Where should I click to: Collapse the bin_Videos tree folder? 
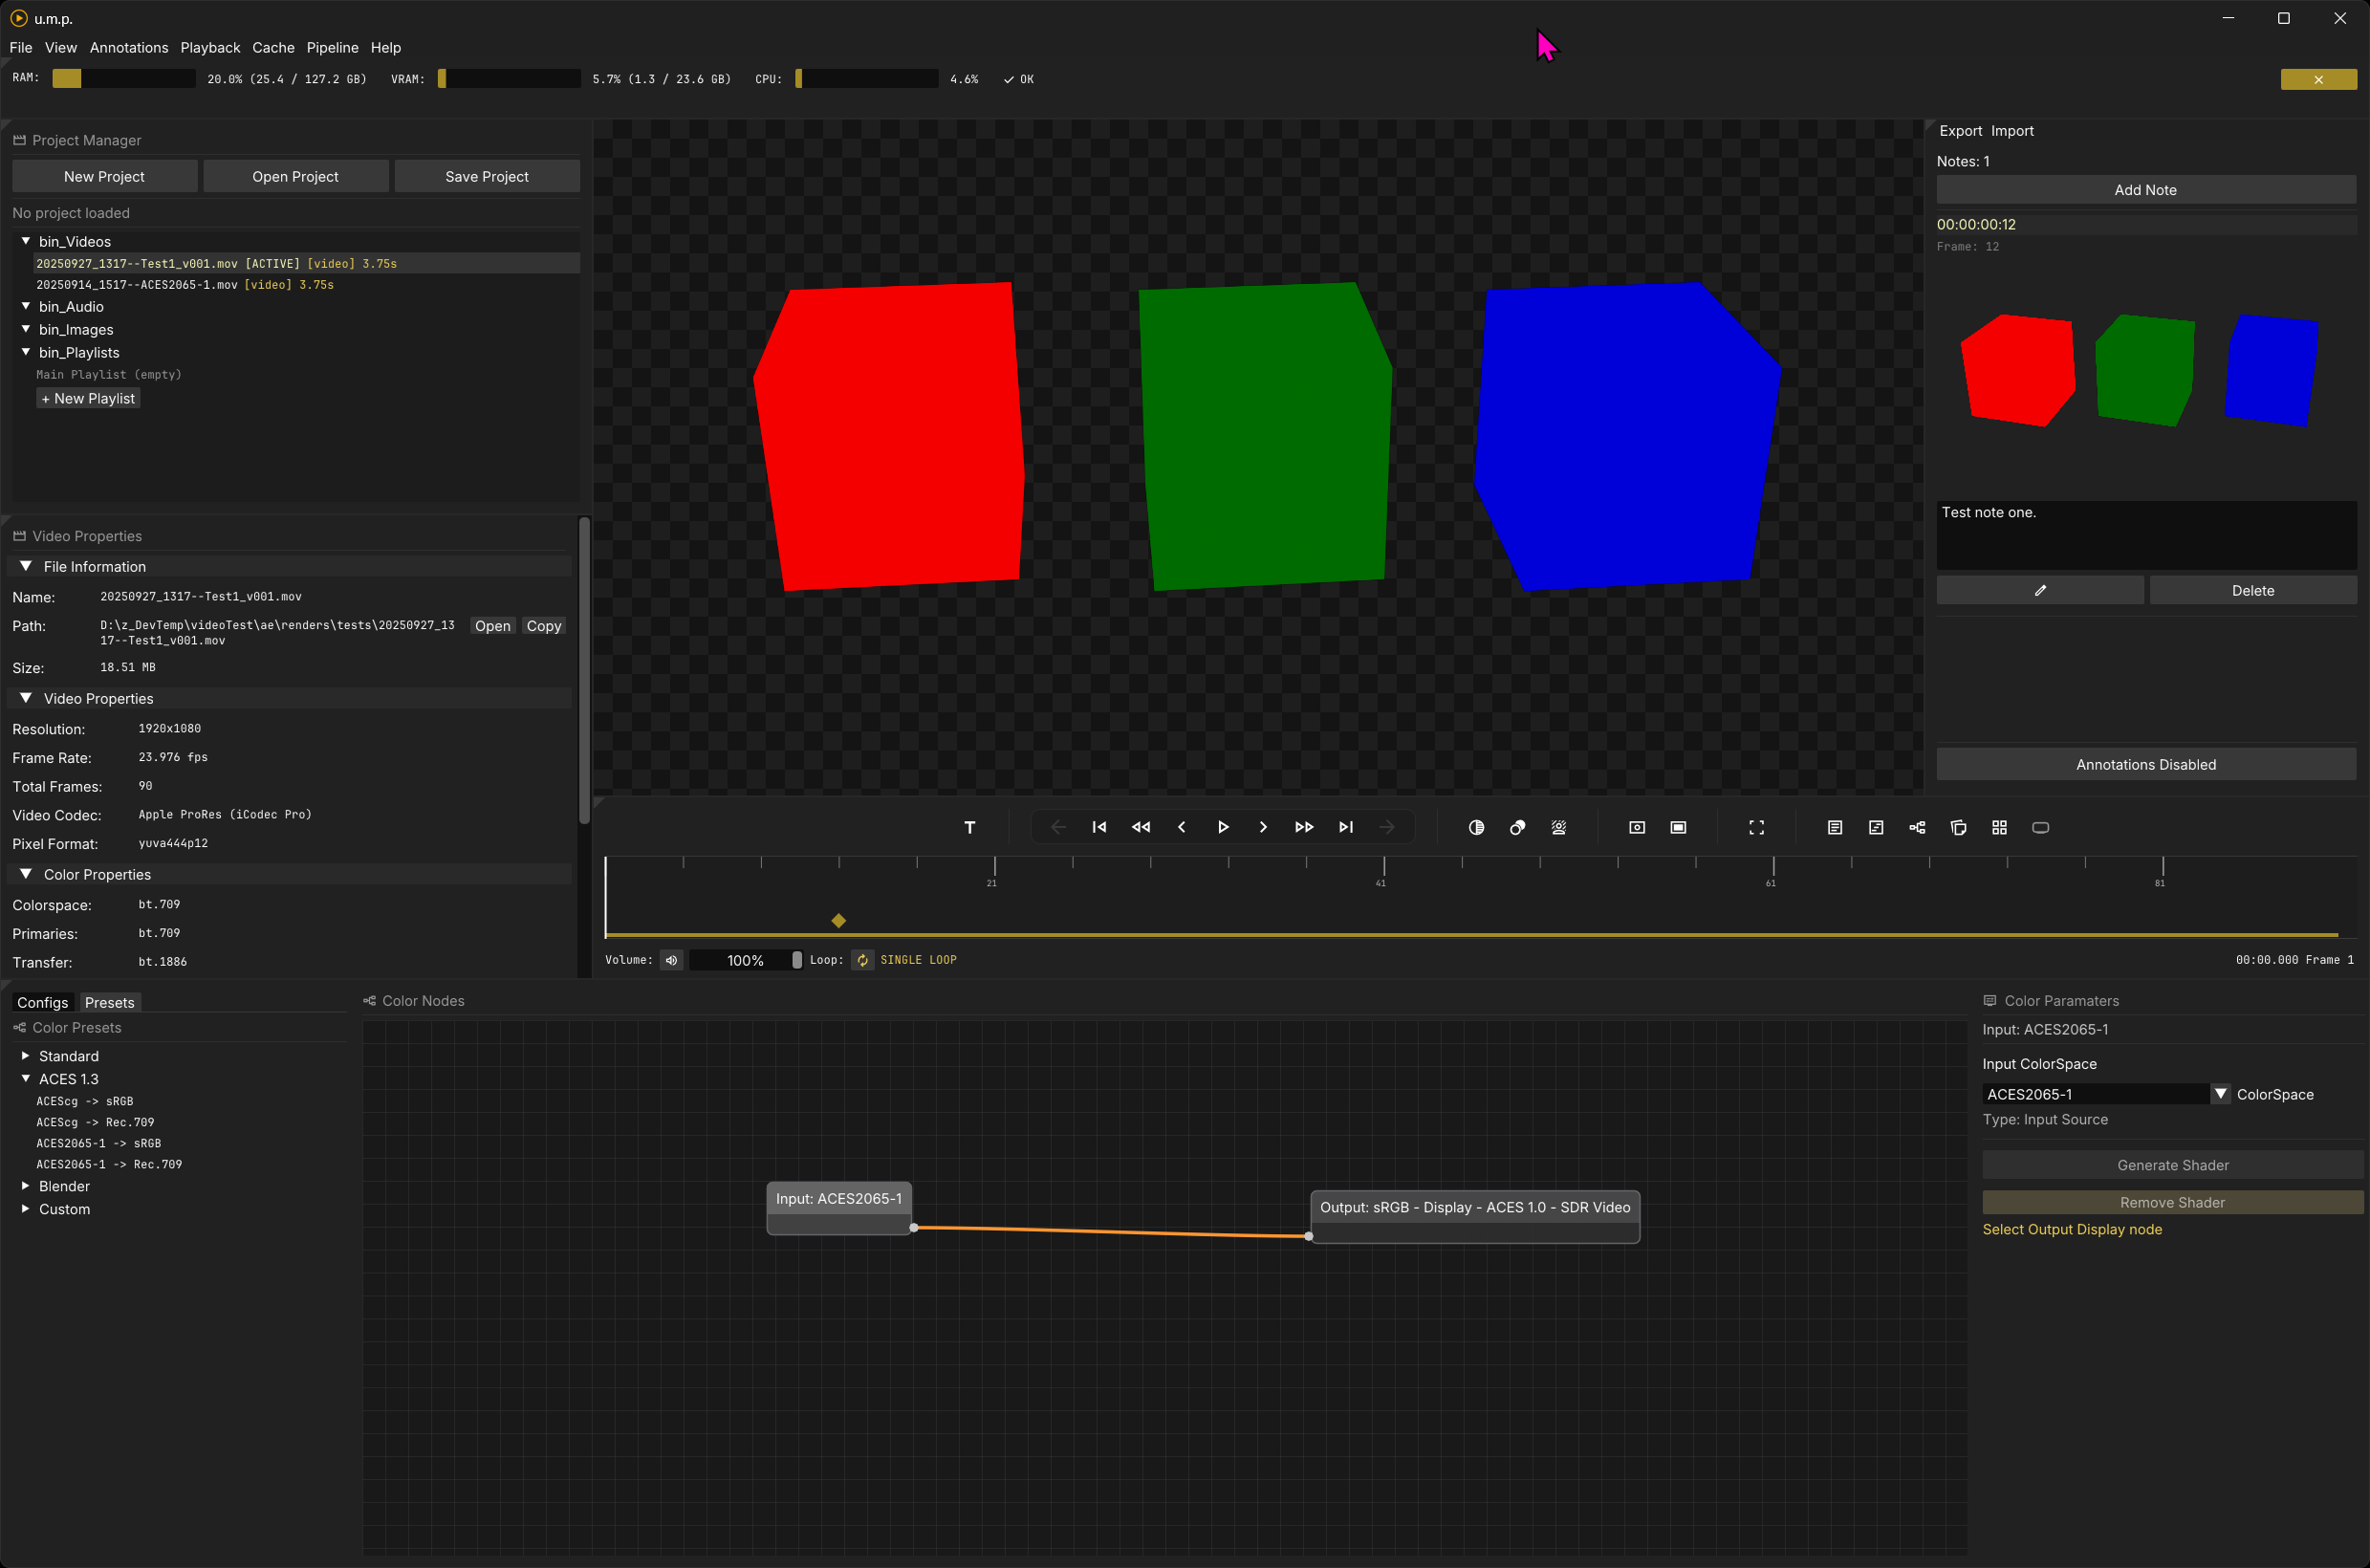pos(26,241)
